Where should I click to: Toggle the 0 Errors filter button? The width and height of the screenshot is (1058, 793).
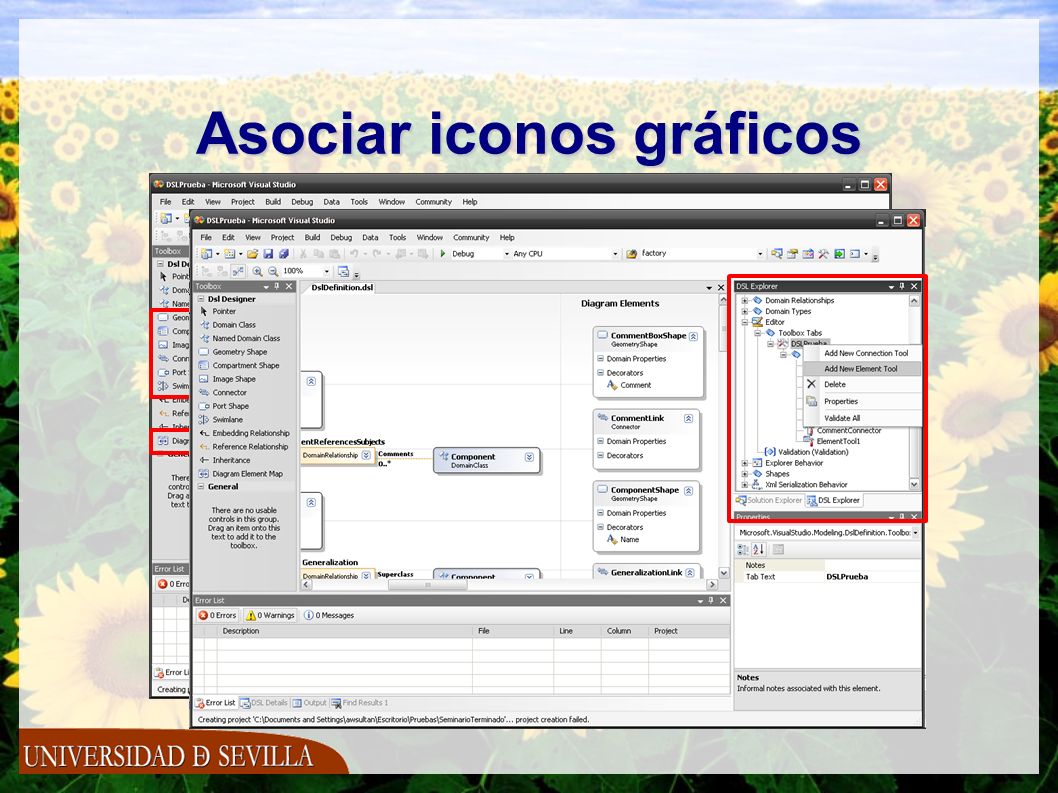click(217, 616)
